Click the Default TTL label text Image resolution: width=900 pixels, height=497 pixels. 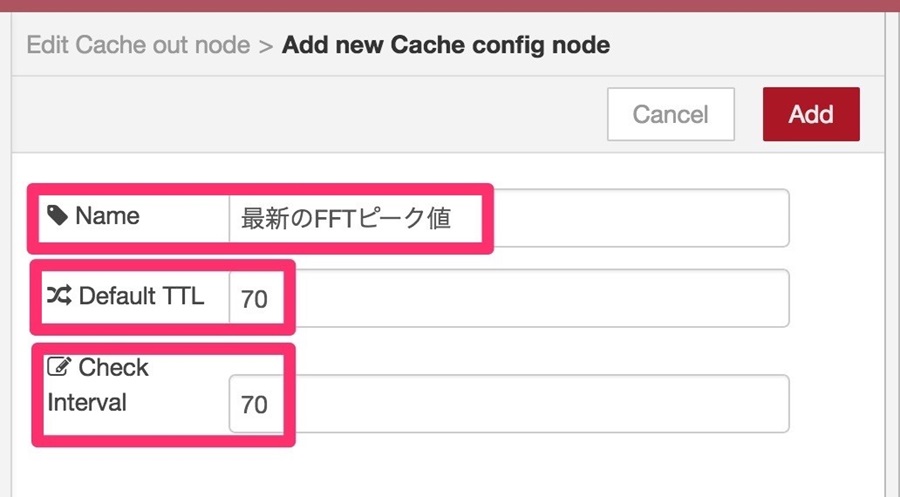pyautogui.click(x=141, y=296)
